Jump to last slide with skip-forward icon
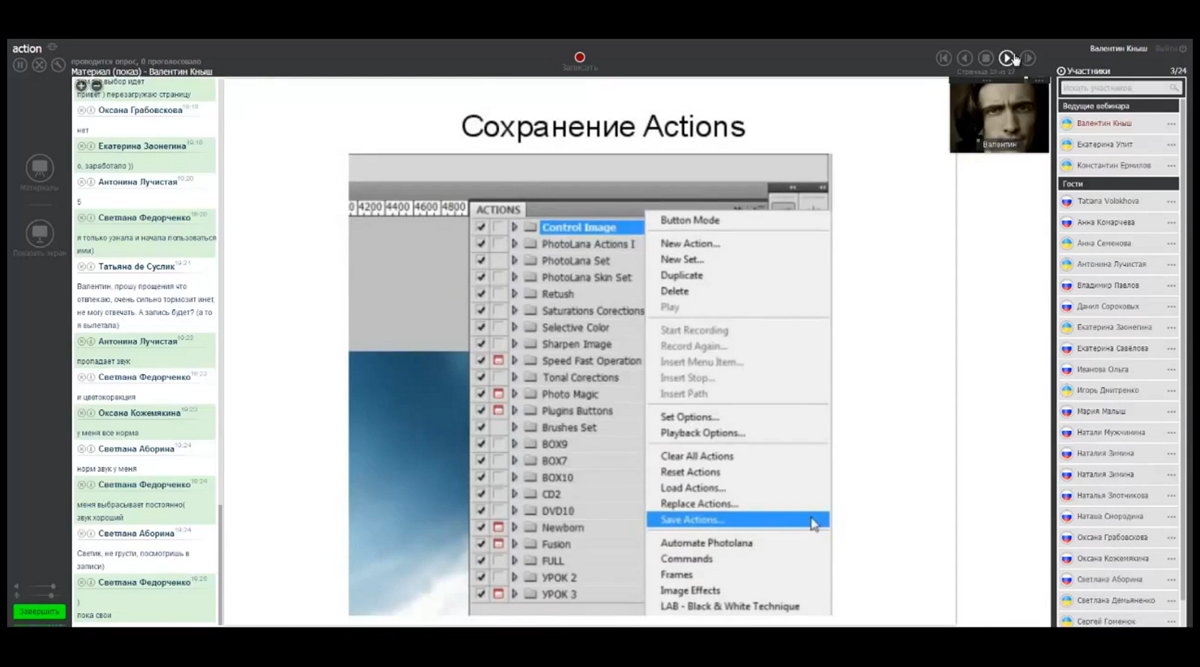The image size is (1200, 667). point(1028,58)
